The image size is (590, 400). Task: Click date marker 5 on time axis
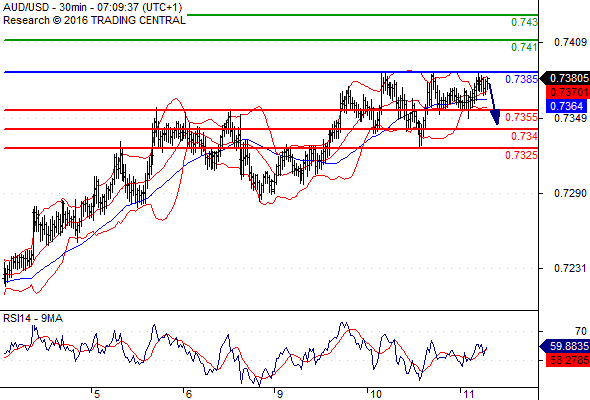tap(97, 394)
